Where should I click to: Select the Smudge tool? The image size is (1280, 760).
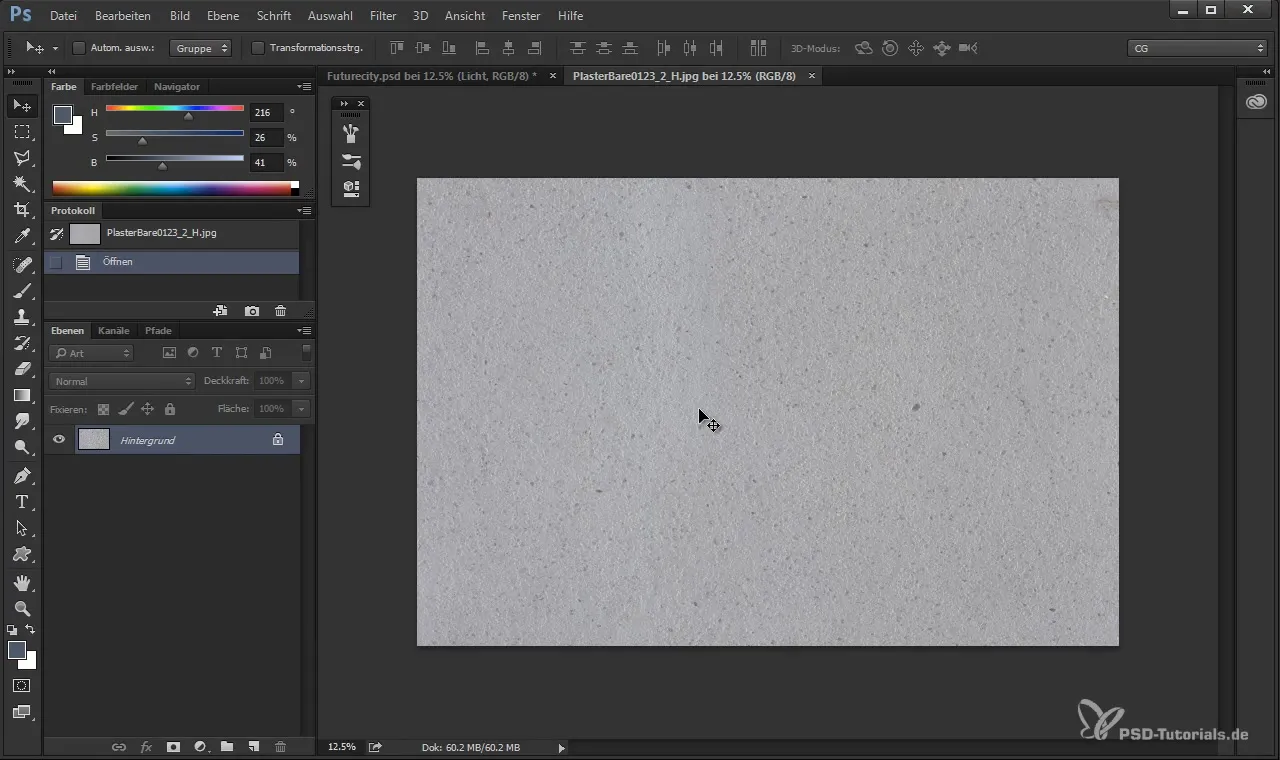pos(22,421)
